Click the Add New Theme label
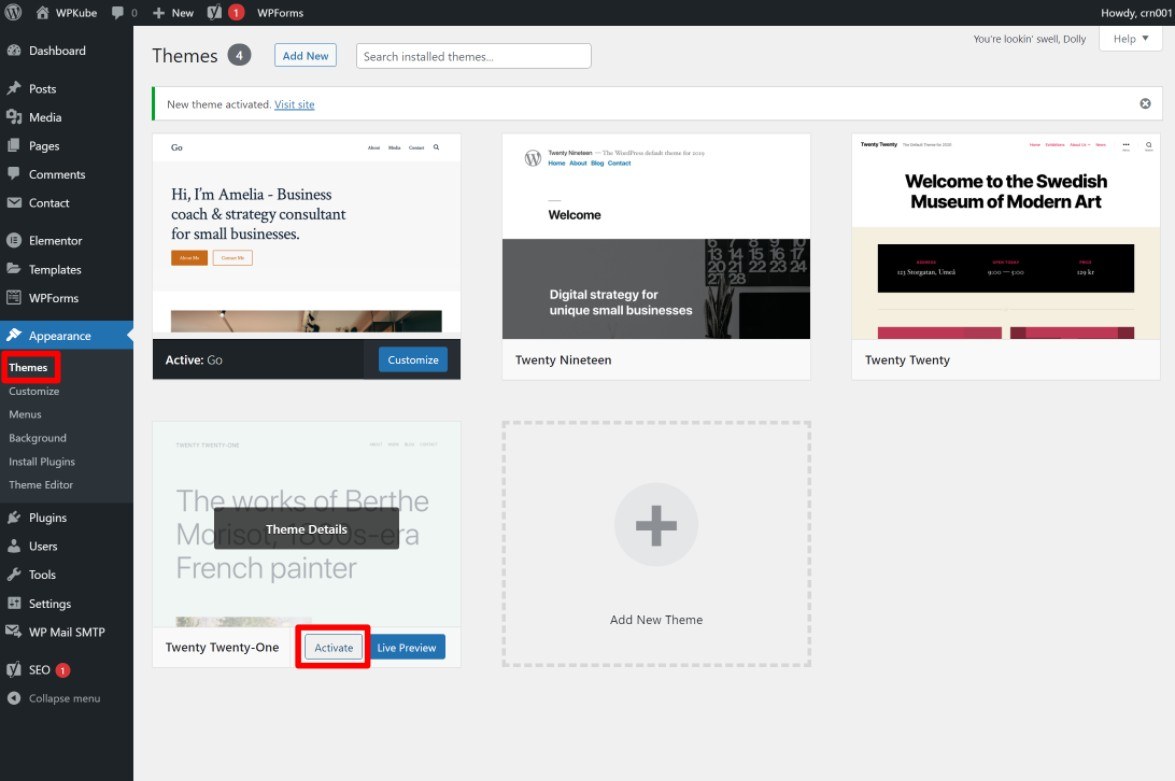1175x781 pixels. click(x=656, y=620)
